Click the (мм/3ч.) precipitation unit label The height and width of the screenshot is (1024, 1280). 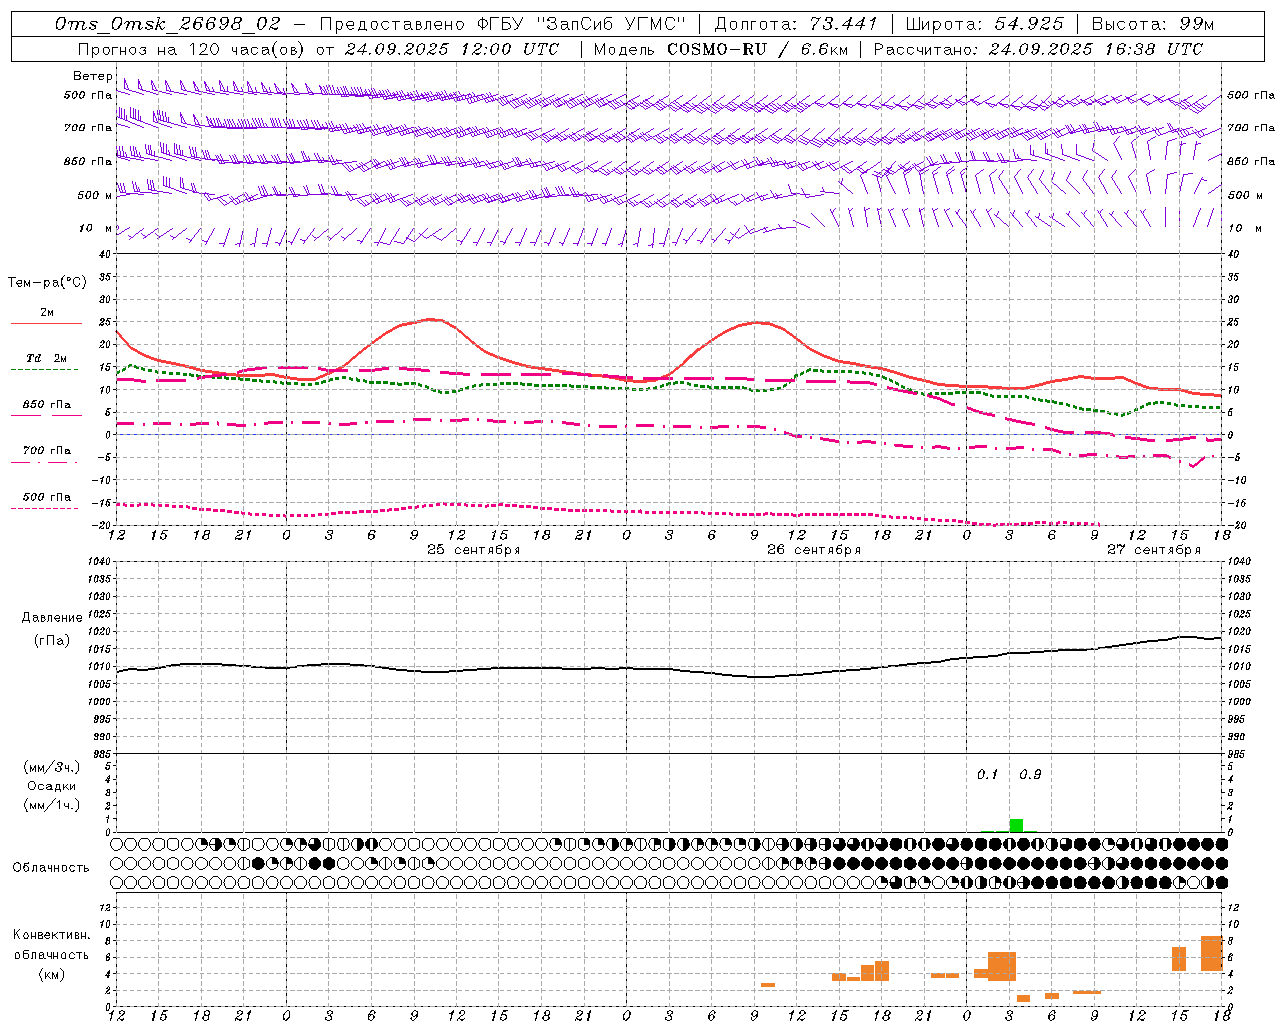pyautogui.click(x=51, y=767)
